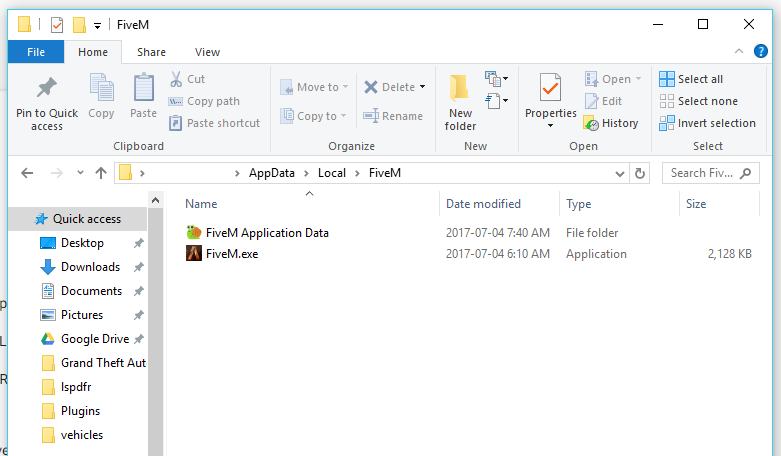Click the Edit command in Open group
The image size is (781, 456).
pos(603,101)
